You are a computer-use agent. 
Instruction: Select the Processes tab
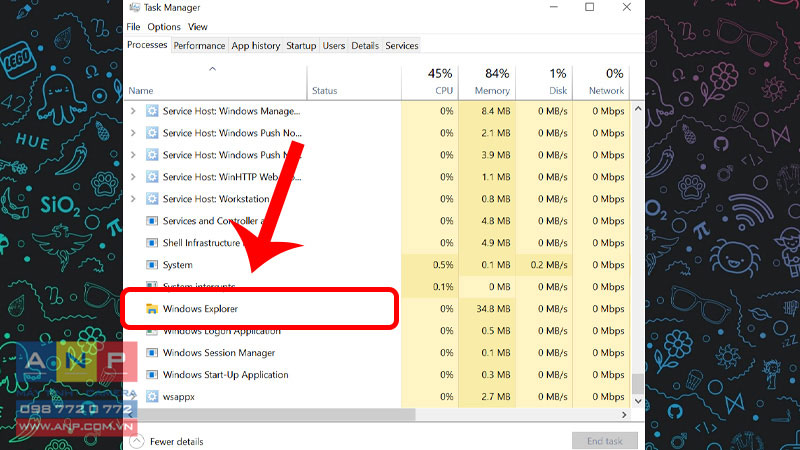[147, 45]
